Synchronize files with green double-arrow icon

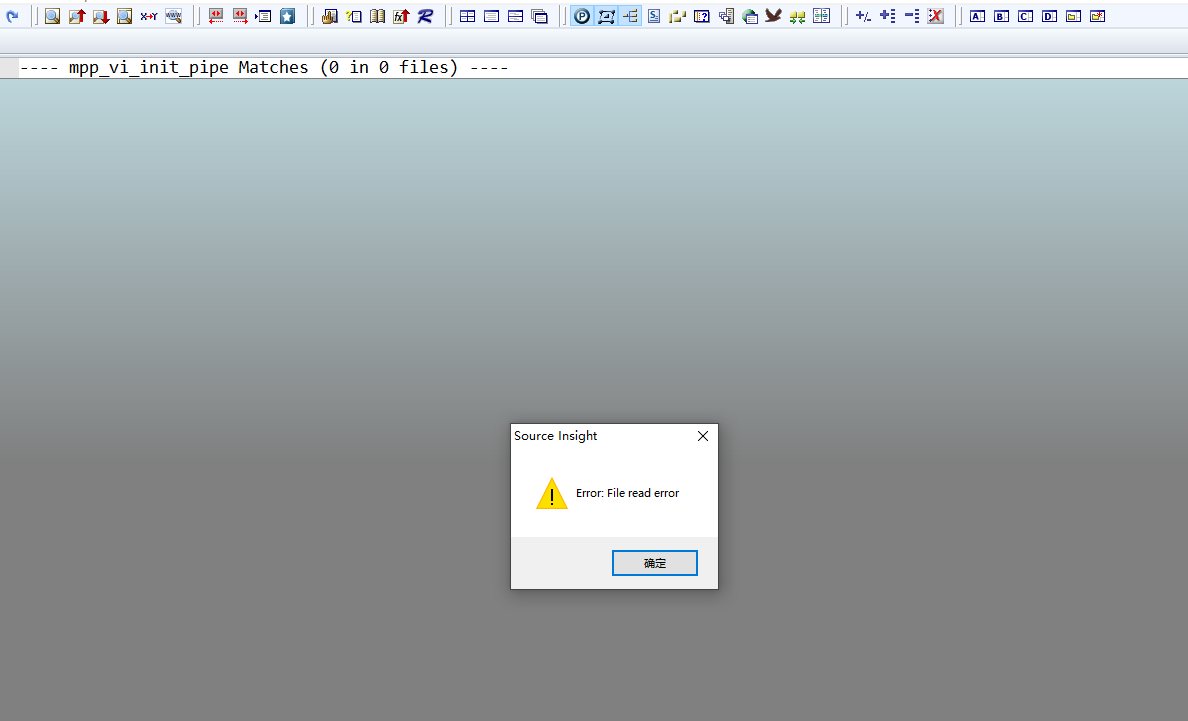click(797, 16)
